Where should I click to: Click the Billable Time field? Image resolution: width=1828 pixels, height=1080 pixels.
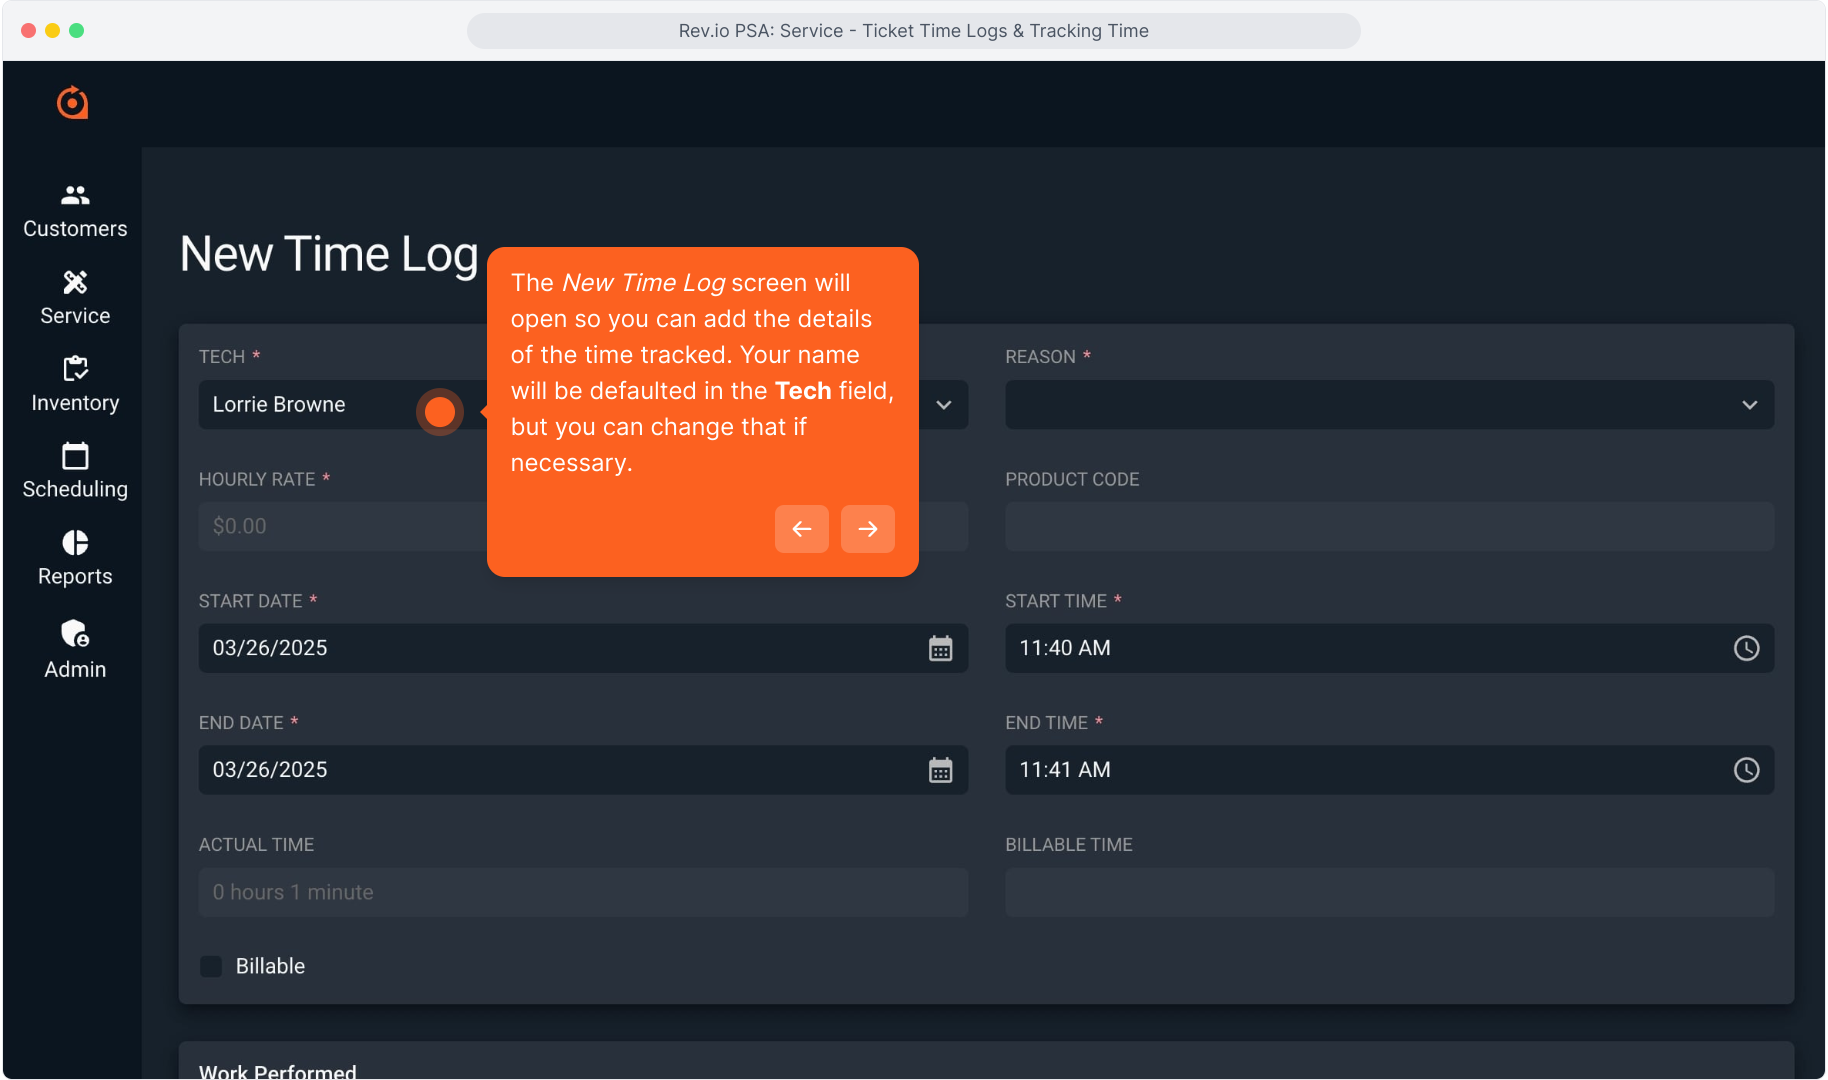[x=1389, y=892]
